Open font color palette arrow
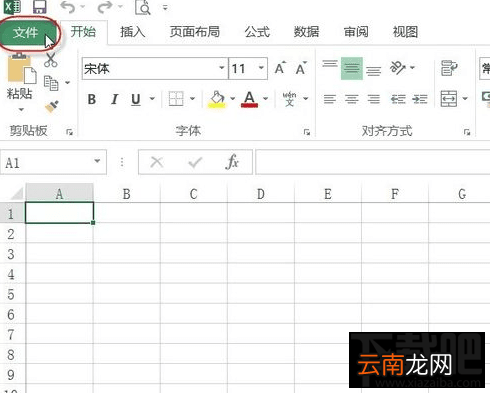Viewport: 490px width, 393px height. 265,98
